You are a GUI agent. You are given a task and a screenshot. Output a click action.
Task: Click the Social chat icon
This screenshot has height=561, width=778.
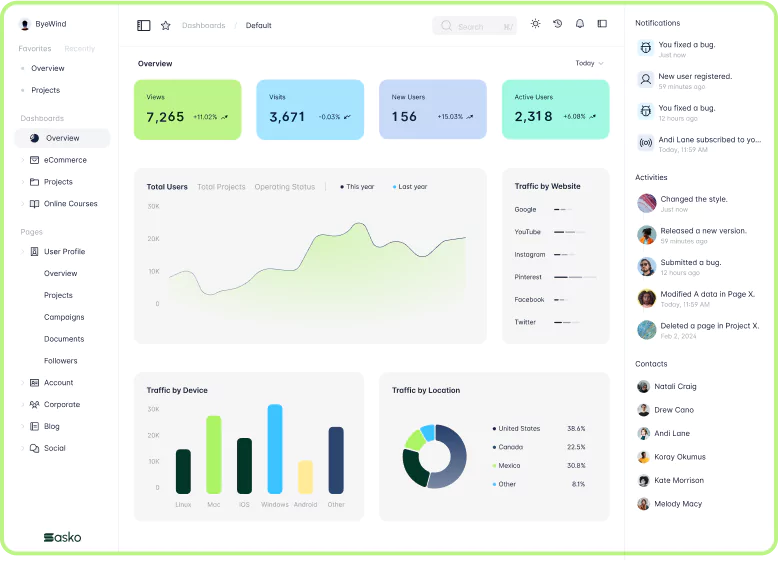coord(35,448)
